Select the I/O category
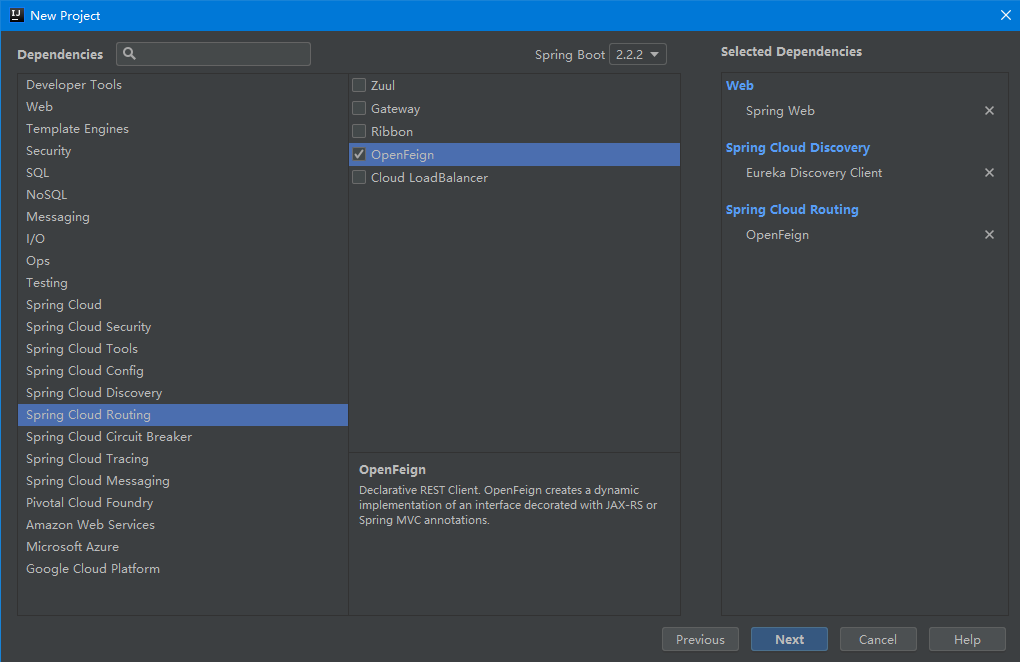Screen dimensions: 1020x662 183,239
